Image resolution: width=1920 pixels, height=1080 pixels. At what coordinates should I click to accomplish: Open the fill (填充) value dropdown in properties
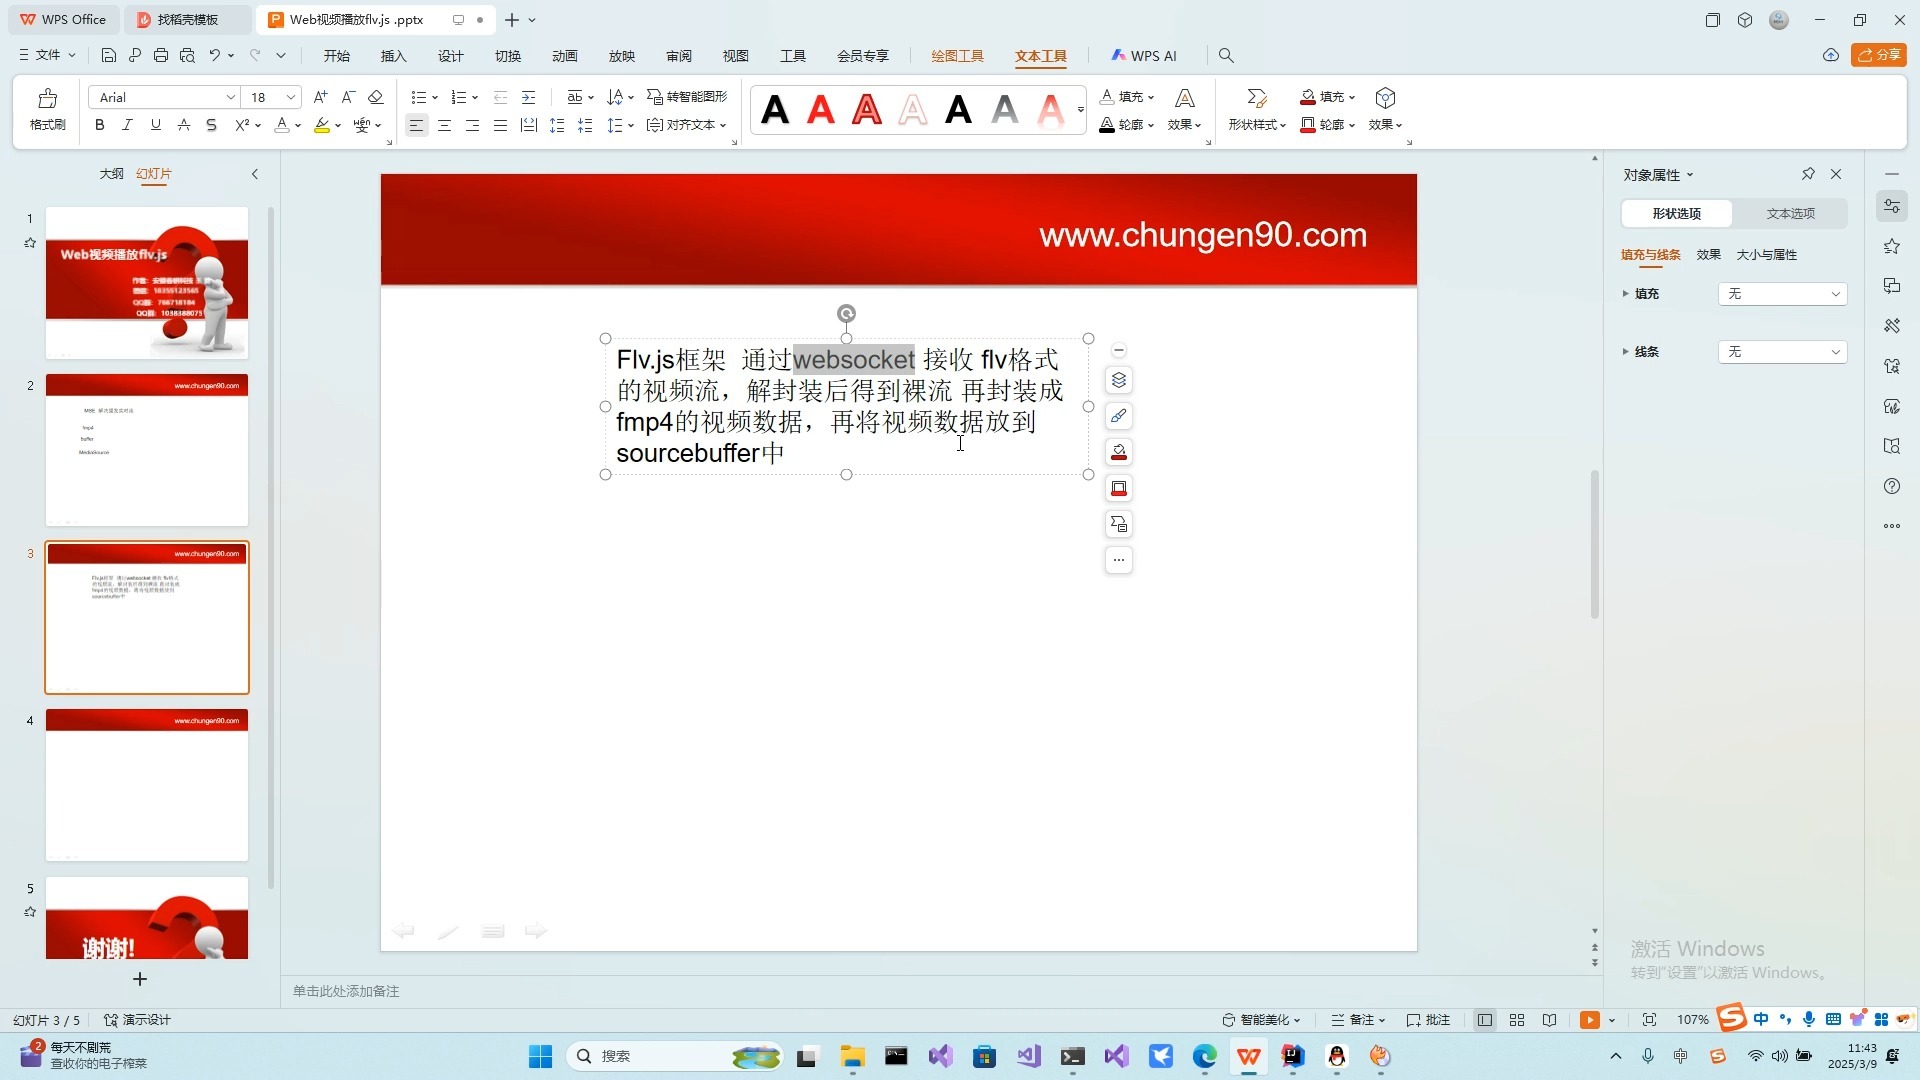pyautogui.click(x=1782, y=294)
